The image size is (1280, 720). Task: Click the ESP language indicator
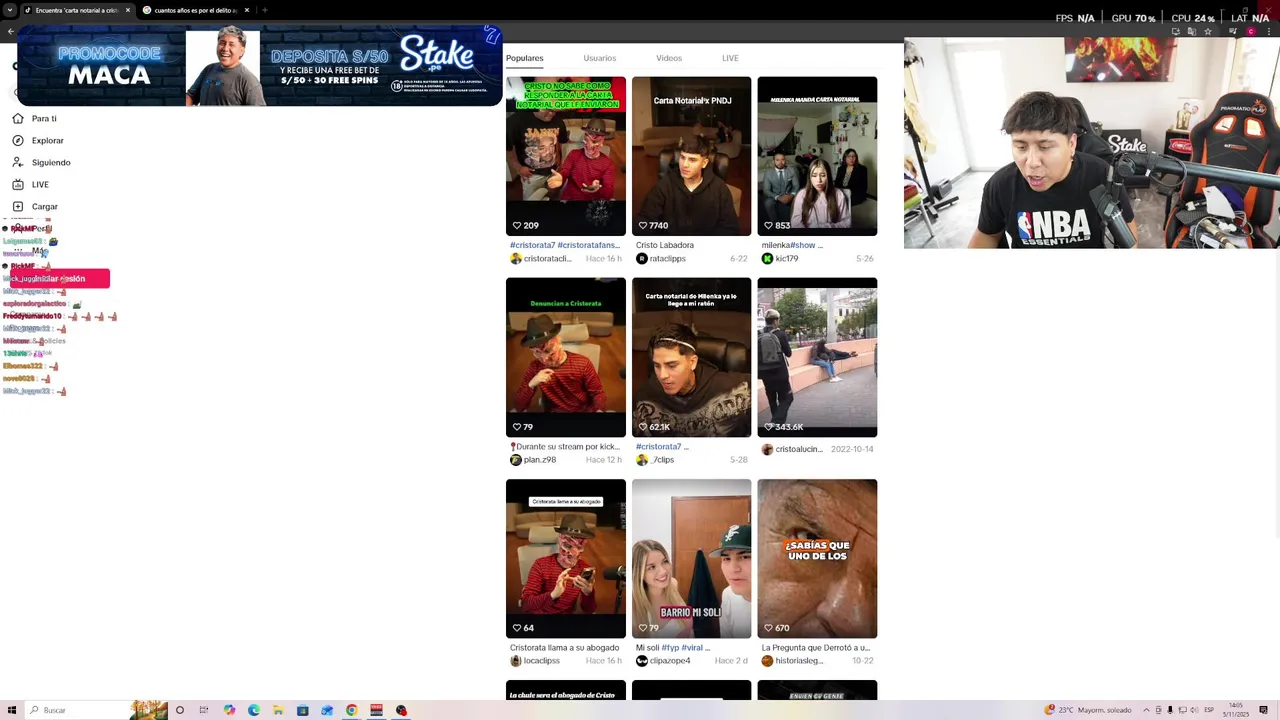pos(1209,710)
